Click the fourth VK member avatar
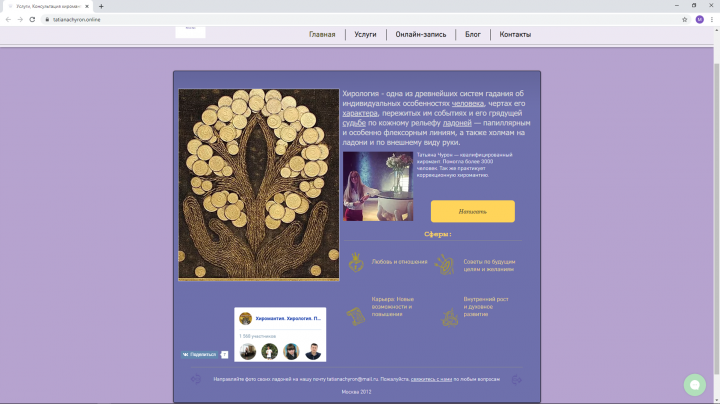The image size is (720, 404). 313,352
